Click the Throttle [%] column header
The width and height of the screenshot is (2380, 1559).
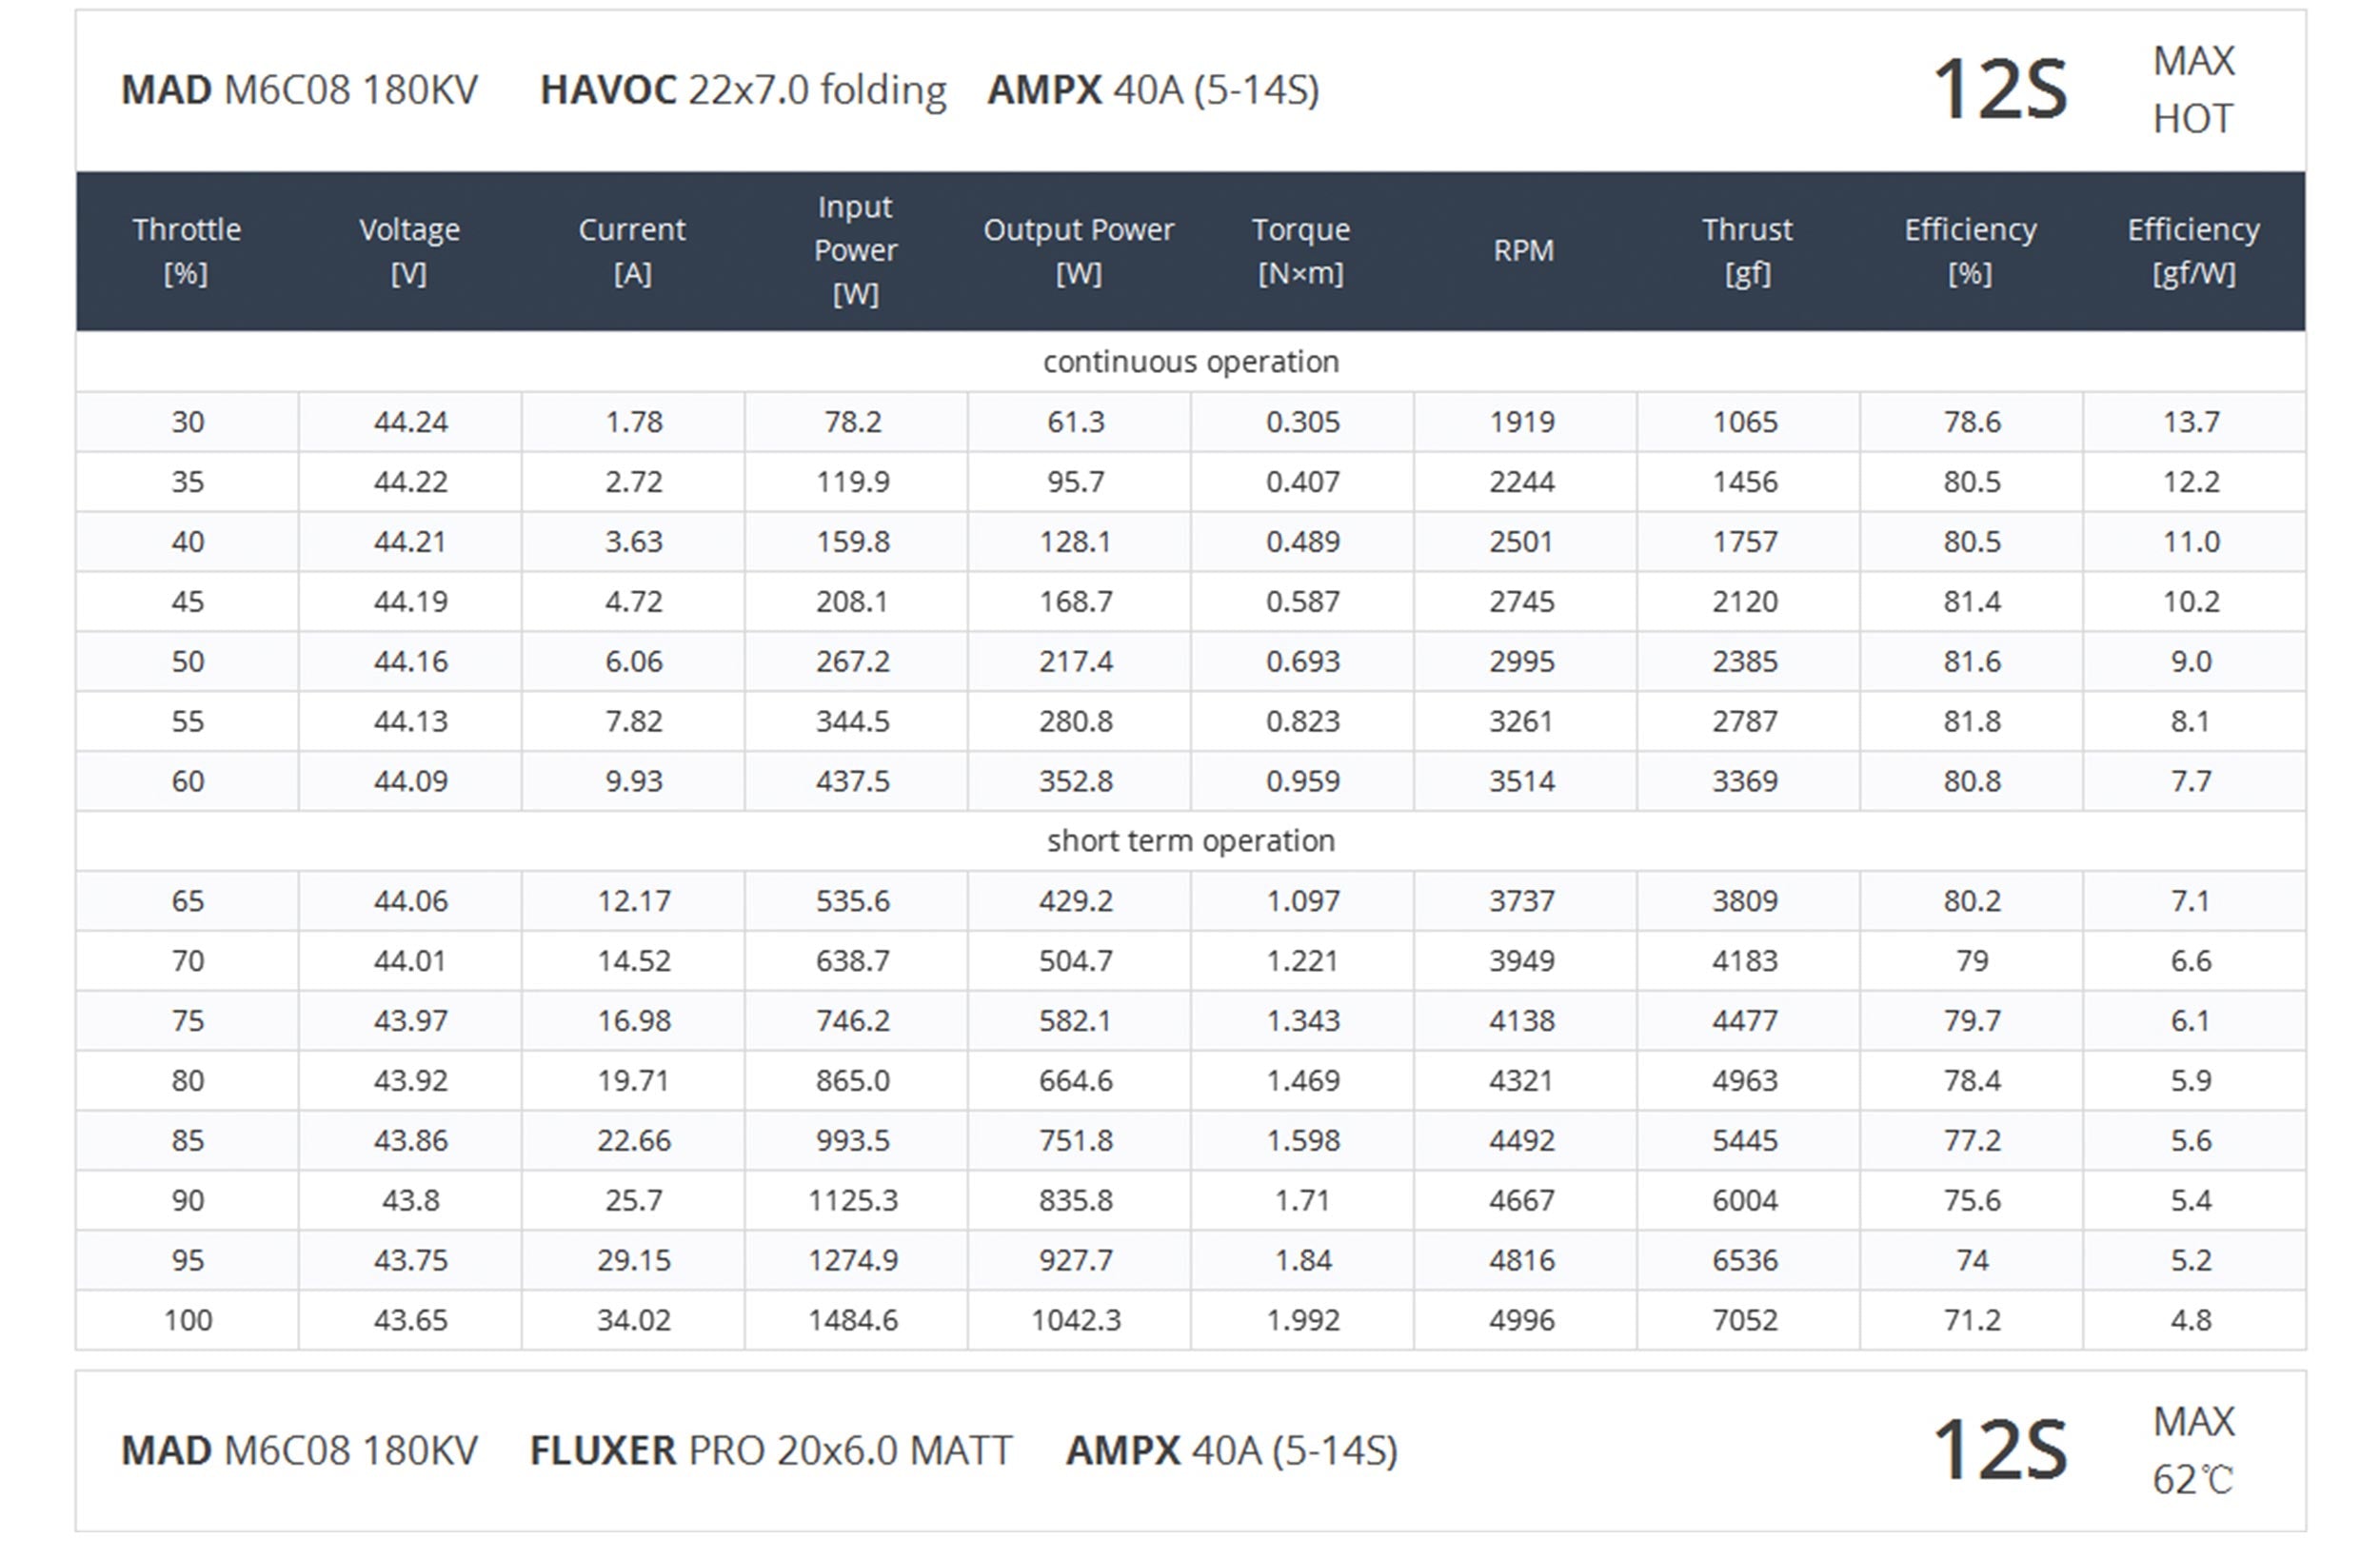point(187,251)
